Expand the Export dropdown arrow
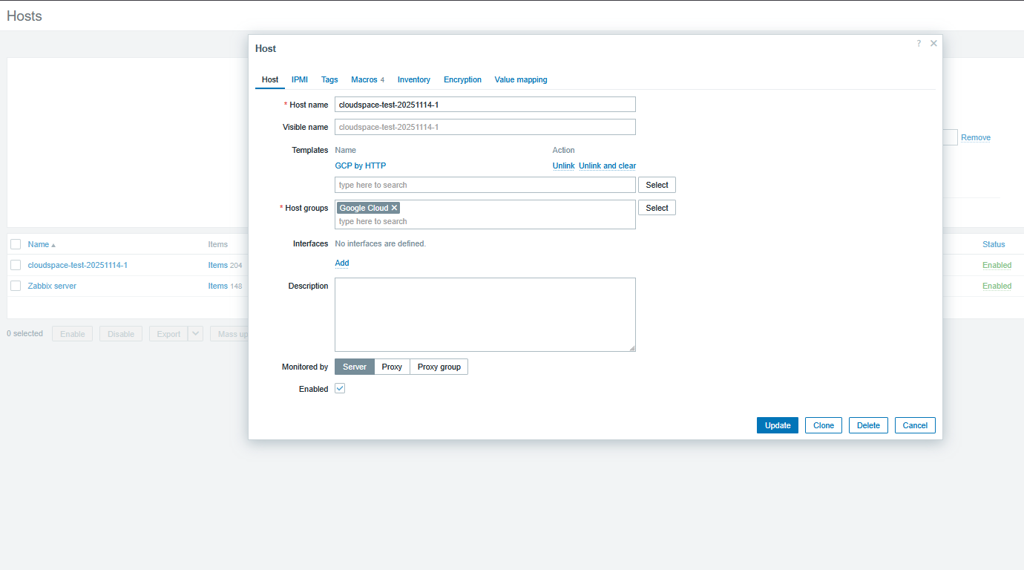Viewport: 1024px width, 570px height. coord(195,334)
